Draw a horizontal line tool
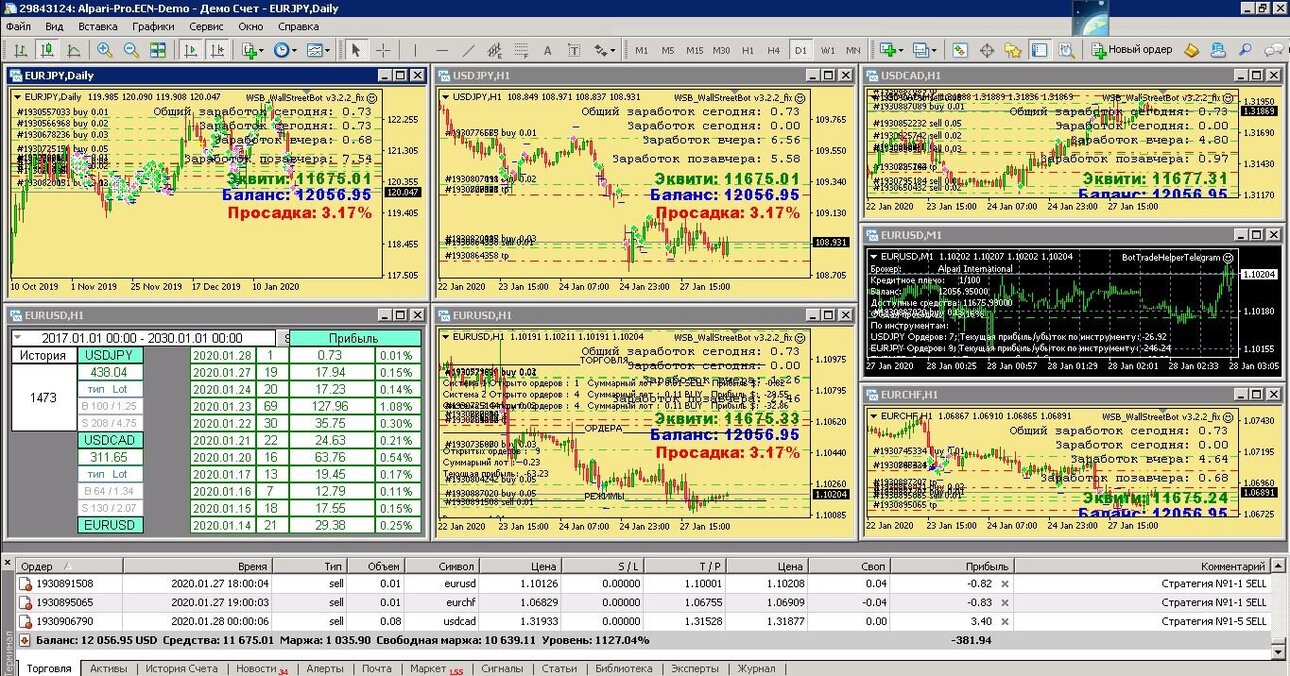1290x676 pixels. pyautogui.click(x=442, y=50)
